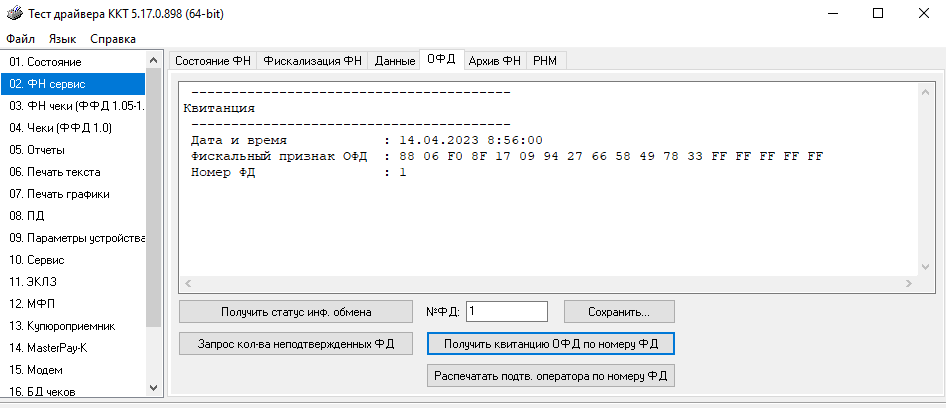Switch to the Фискализация ФН tab
This screenshot has width=946, height=408.
click(312, 61)
